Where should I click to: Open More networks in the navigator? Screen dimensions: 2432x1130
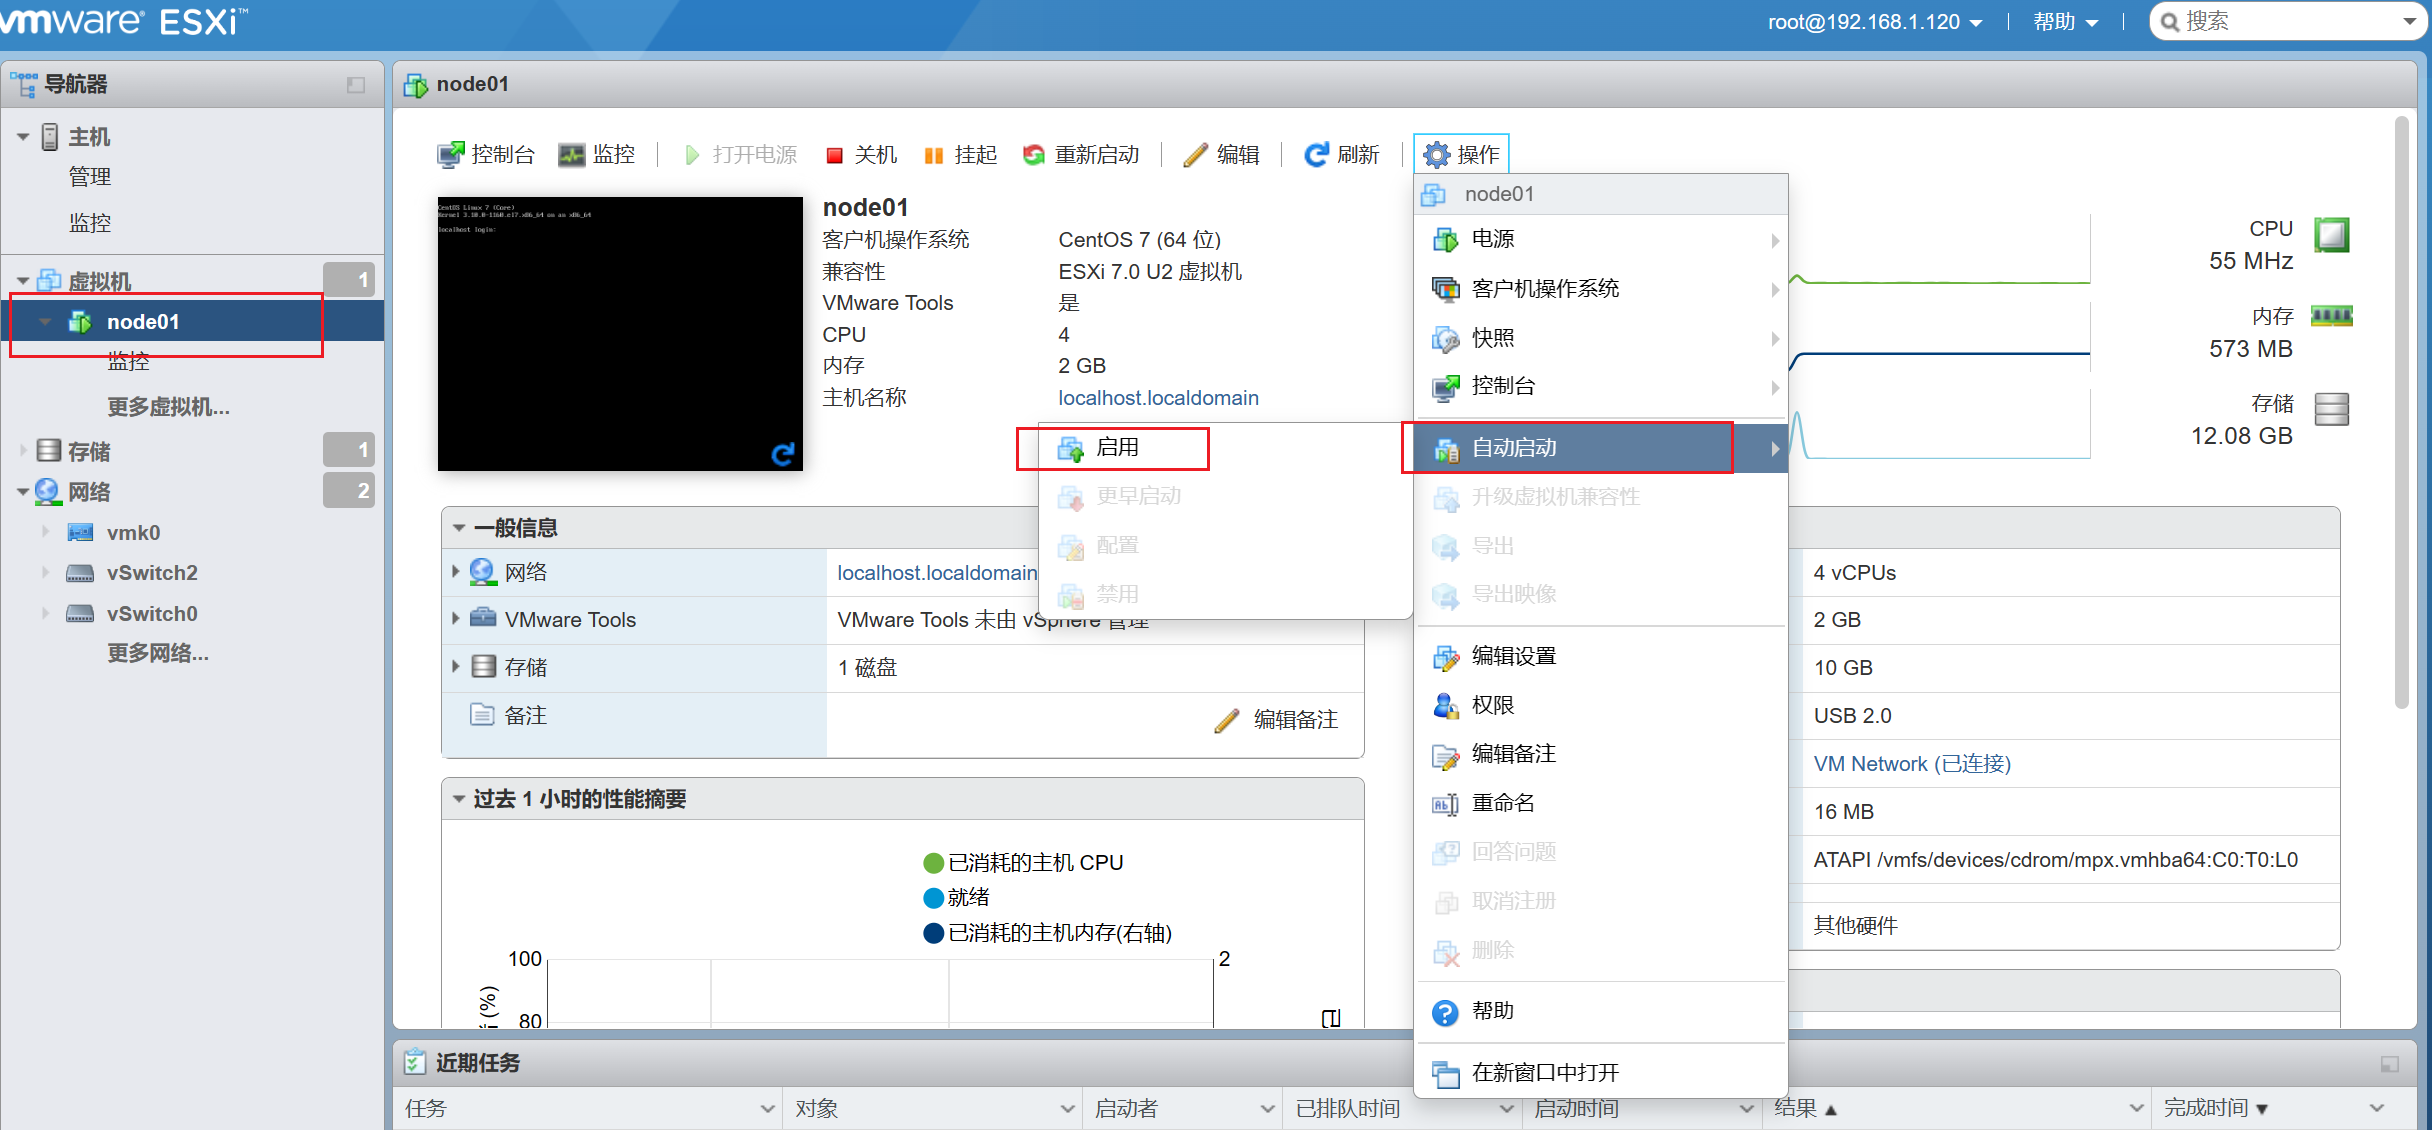158,654
